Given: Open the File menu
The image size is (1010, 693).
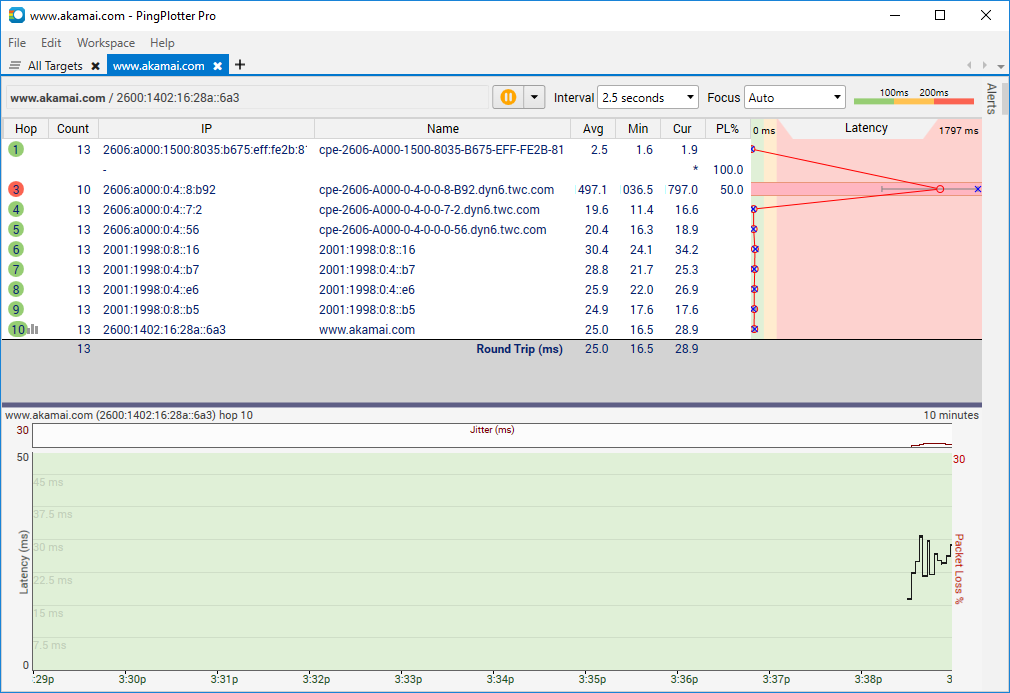Looking at the screenshot, I should coord(16,42).
